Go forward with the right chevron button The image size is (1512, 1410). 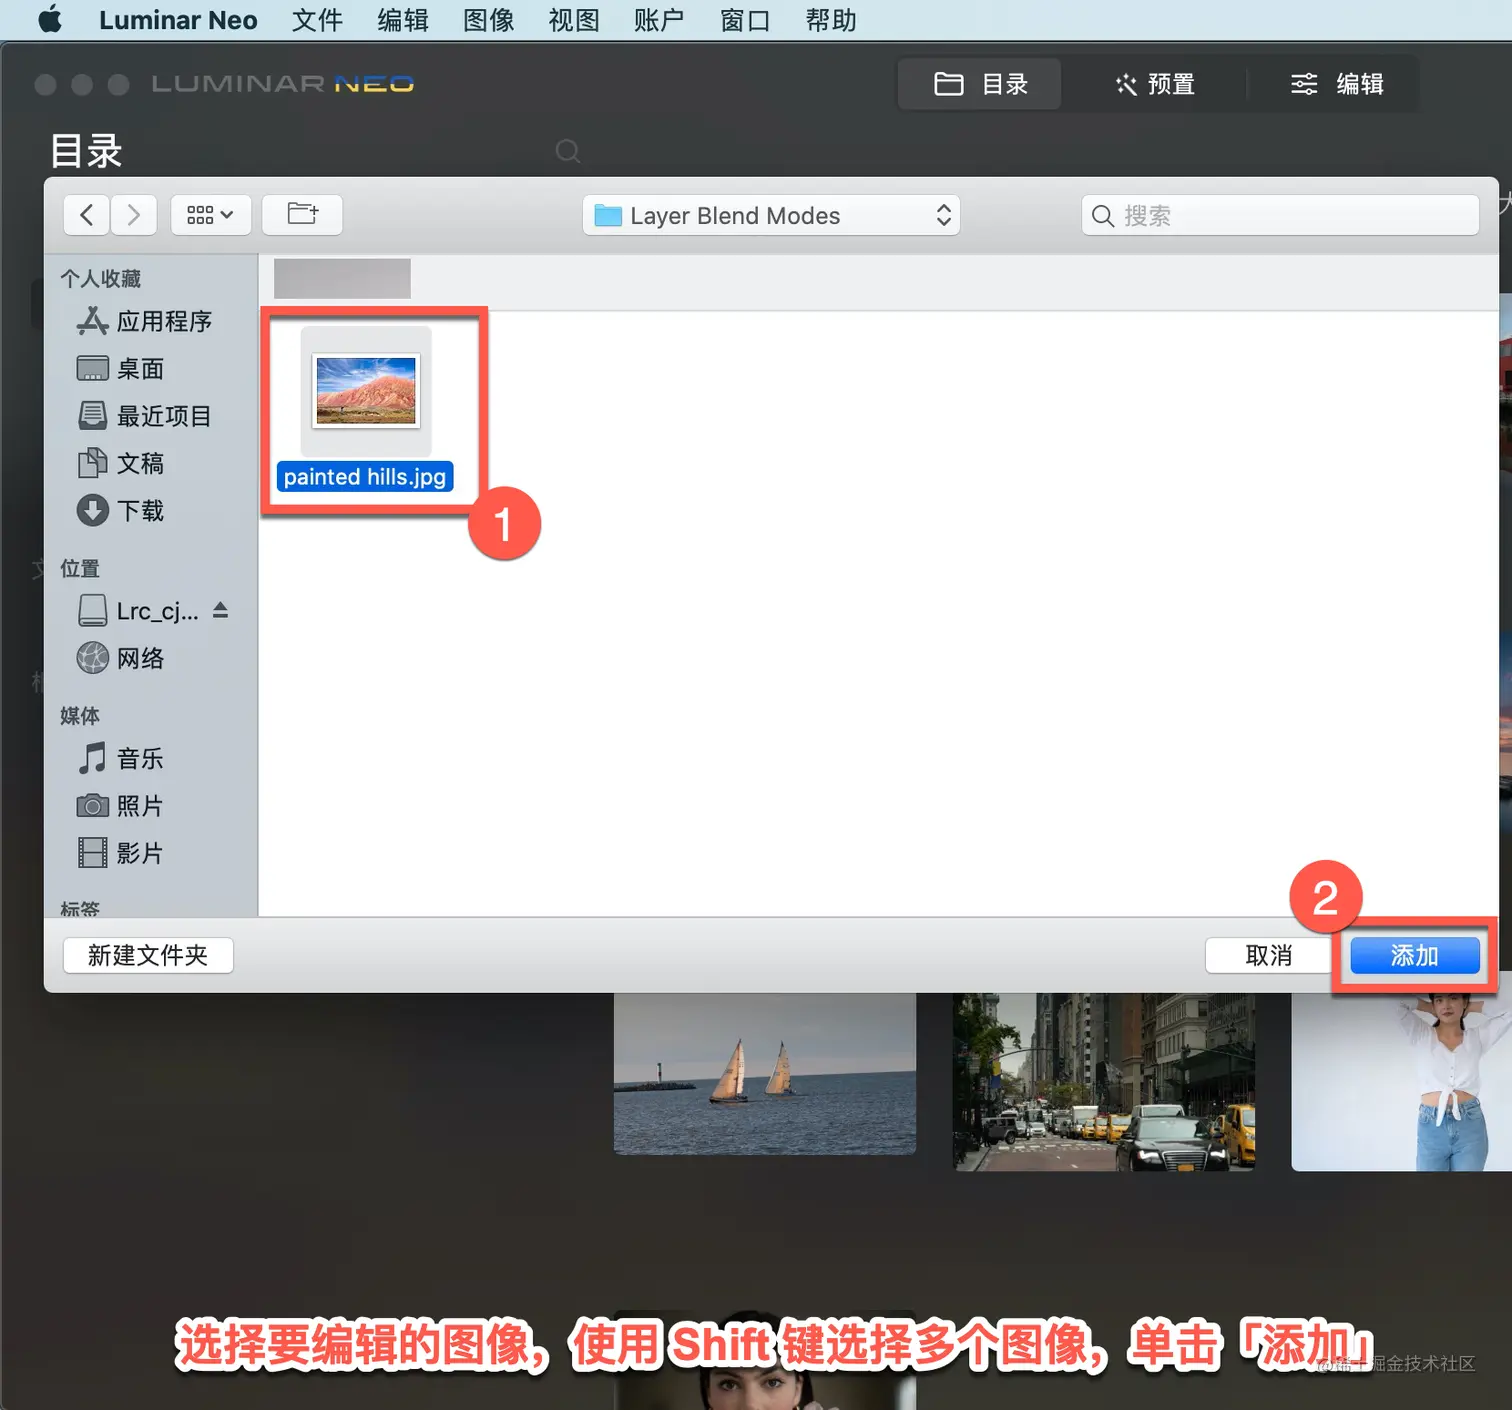[133, 215]
